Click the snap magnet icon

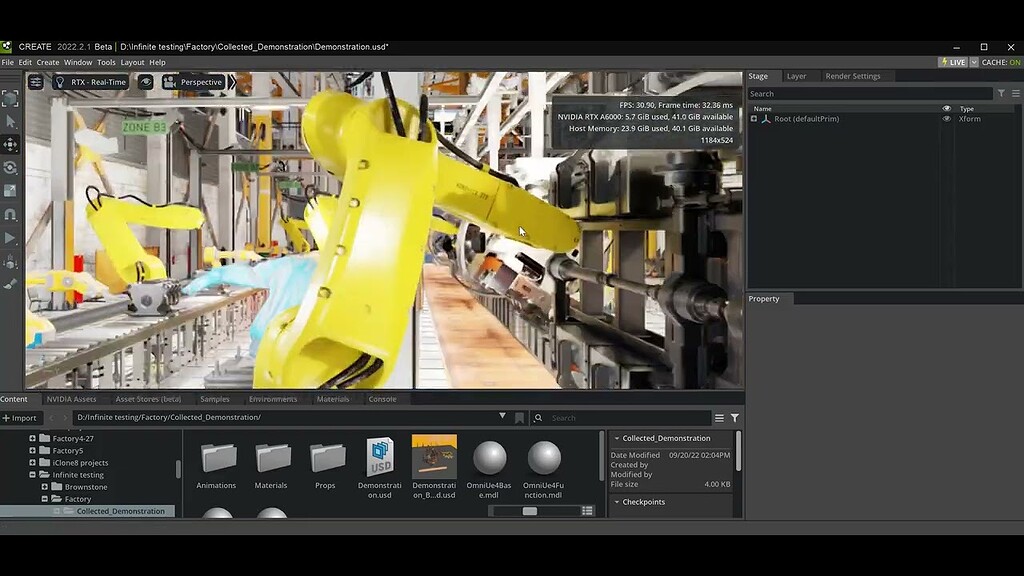click(10, 214)
